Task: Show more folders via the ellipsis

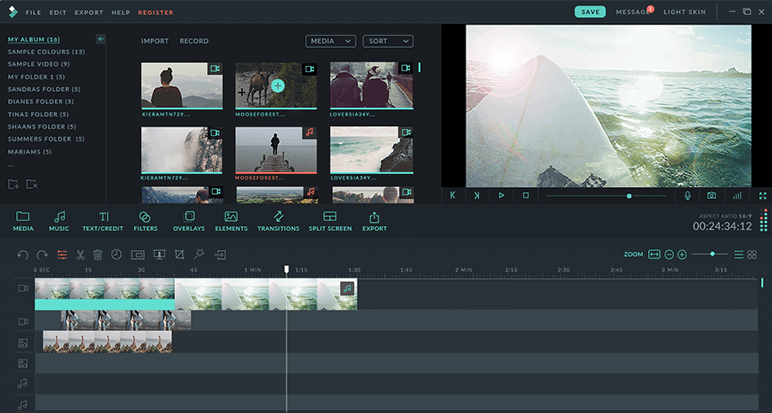Action: 11,166
